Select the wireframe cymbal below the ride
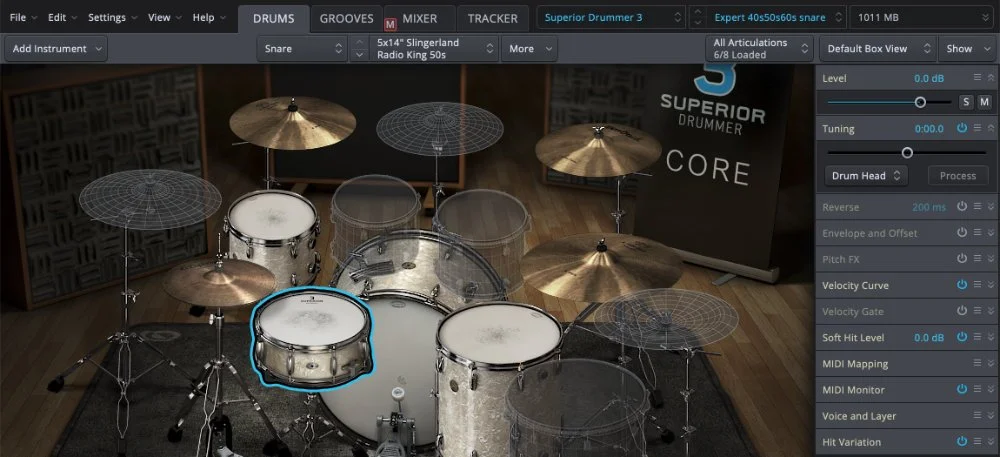The width and height of the screenshot is (1000, 457). (x=666, y=317)
